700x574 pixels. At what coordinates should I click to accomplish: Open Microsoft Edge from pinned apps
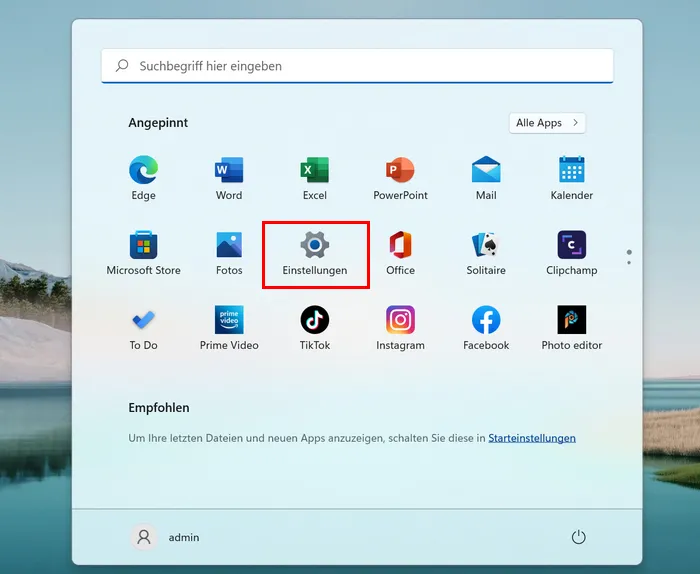tap(143, 178)
